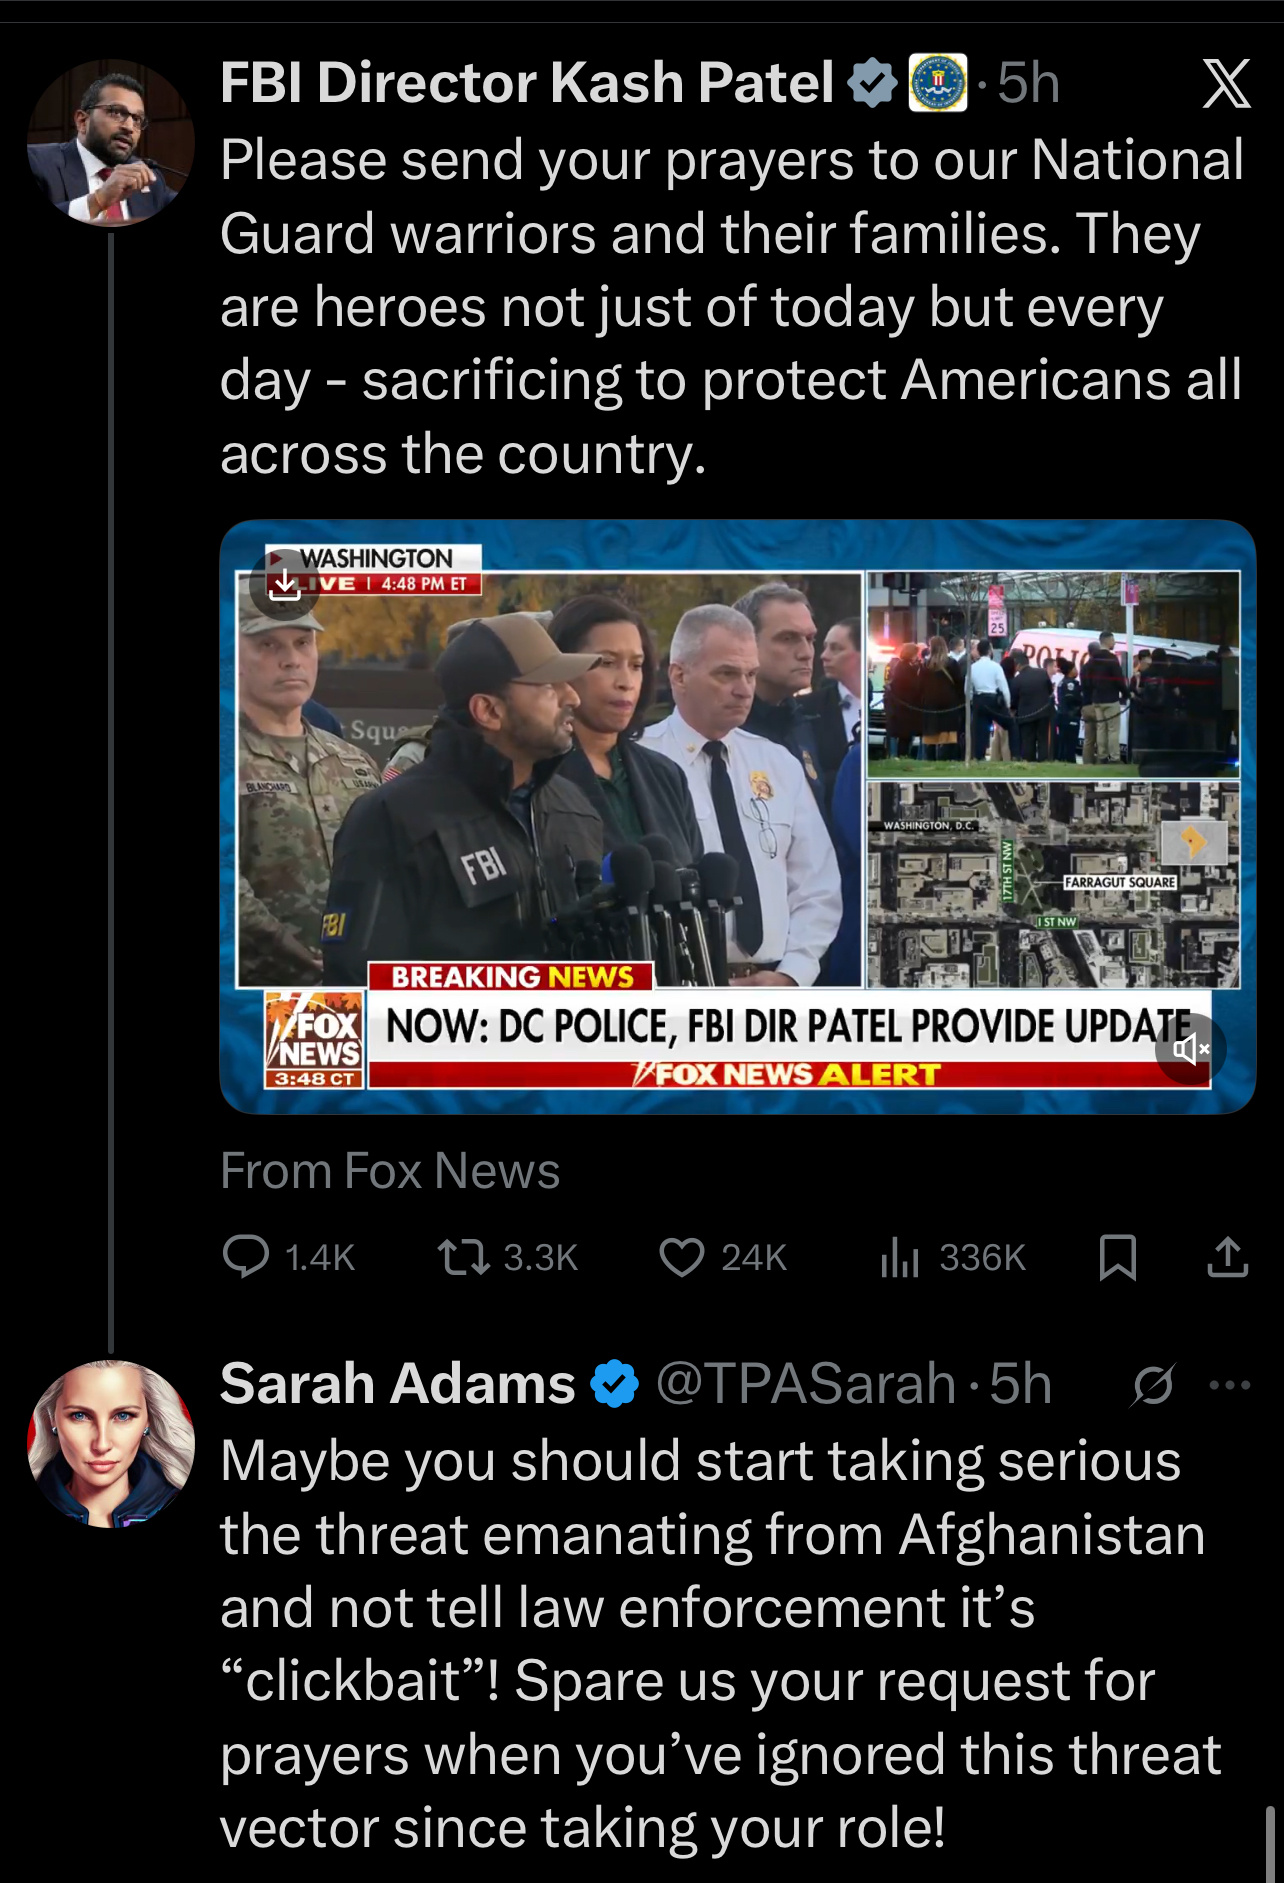
Task: Open the X logo in the post header
Action: point(1226,83)
